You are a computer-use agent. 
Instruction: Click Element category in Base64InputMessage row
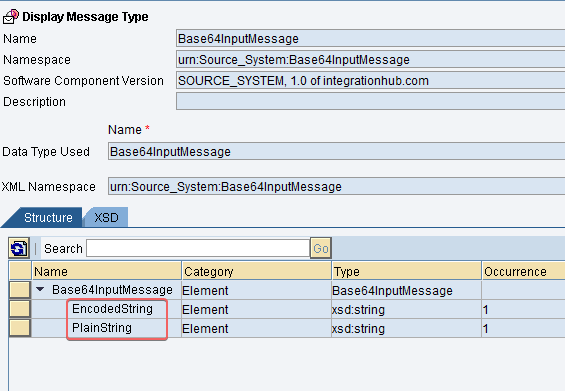tap(205, 290)
